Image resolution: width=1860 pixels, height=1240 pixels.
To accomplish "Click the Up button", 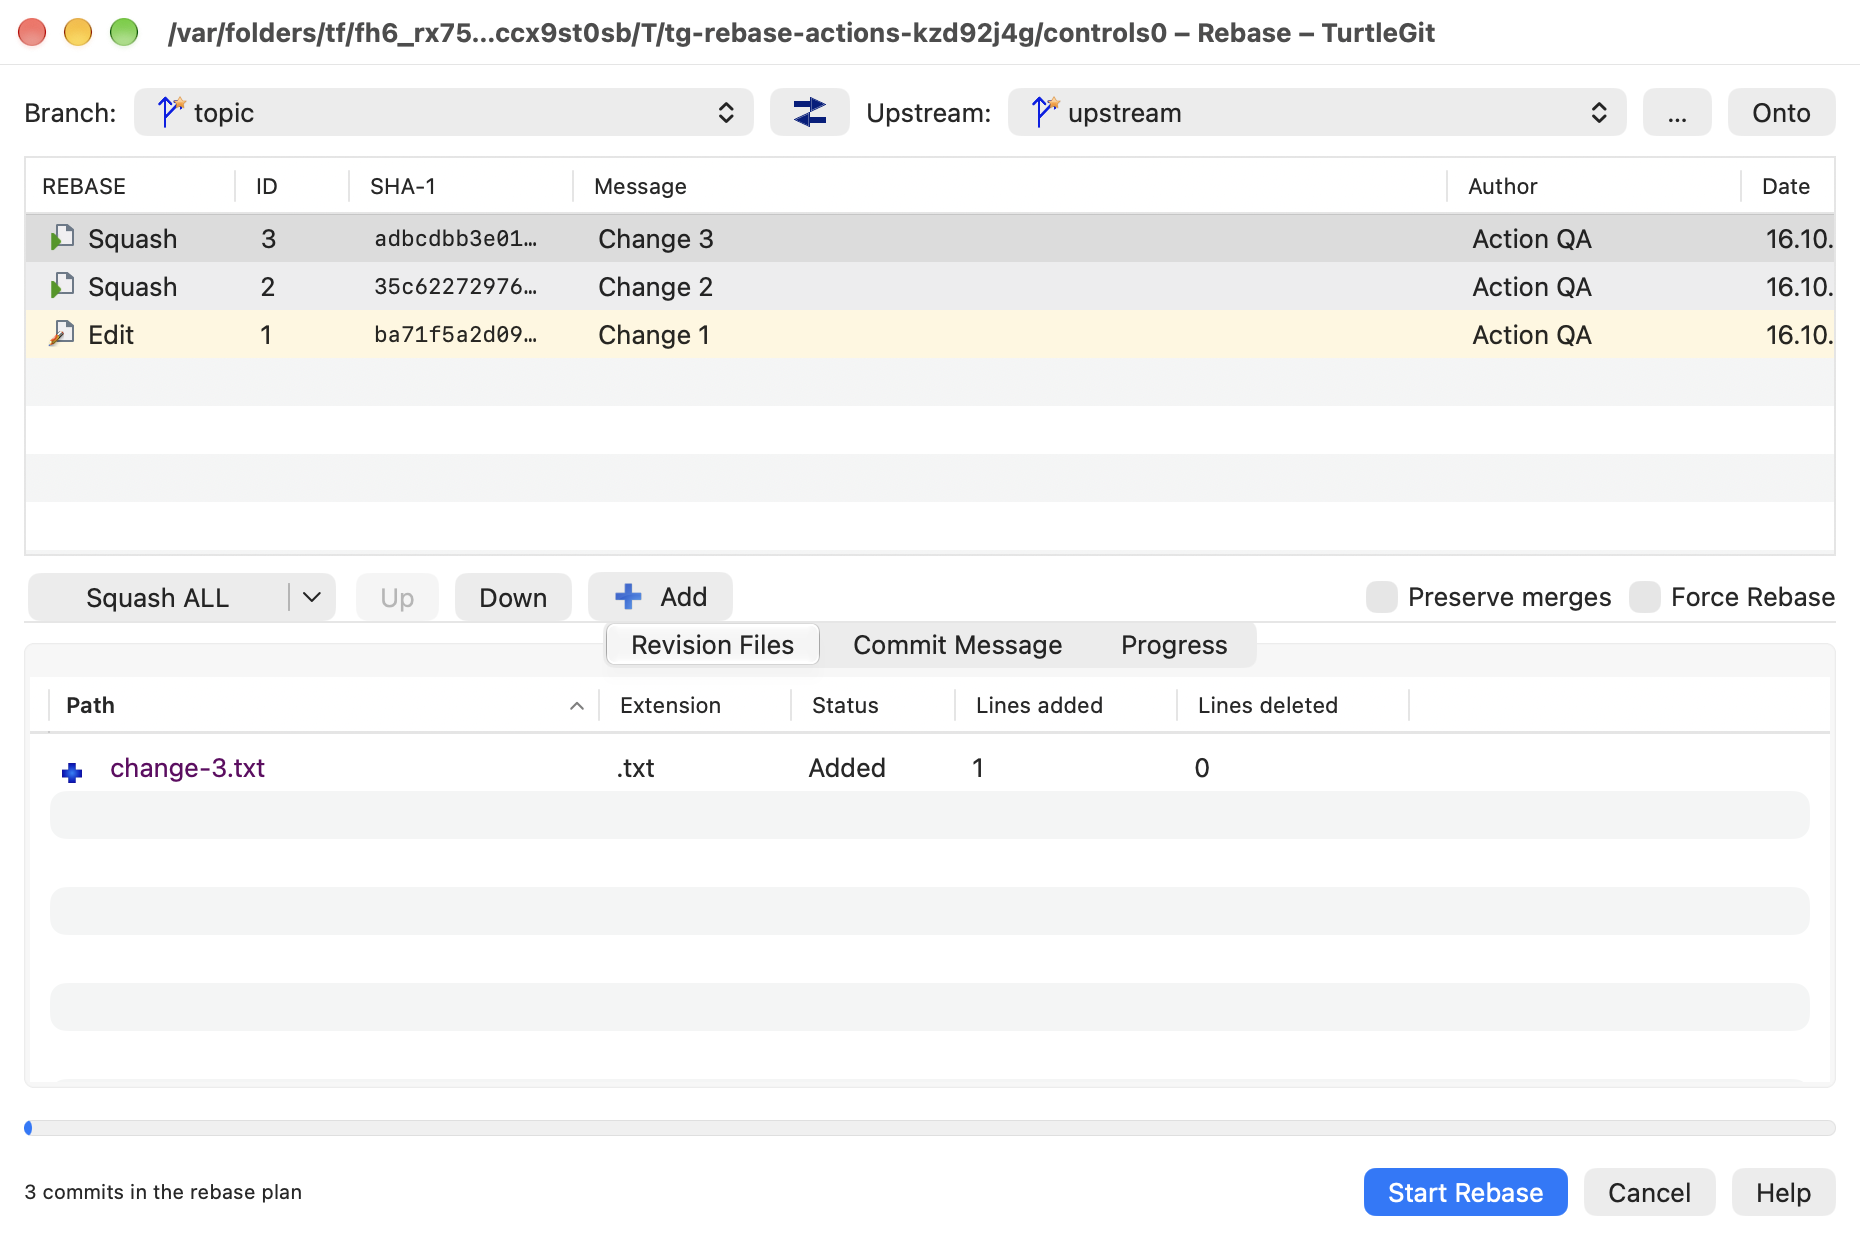I will pyautogui.click(x=397, y=597).
